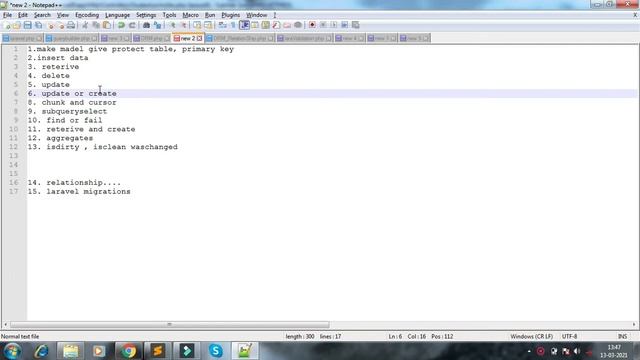The image size is (640, 360).
Task: Click the Playback macro icon
Action: point(334,25)
